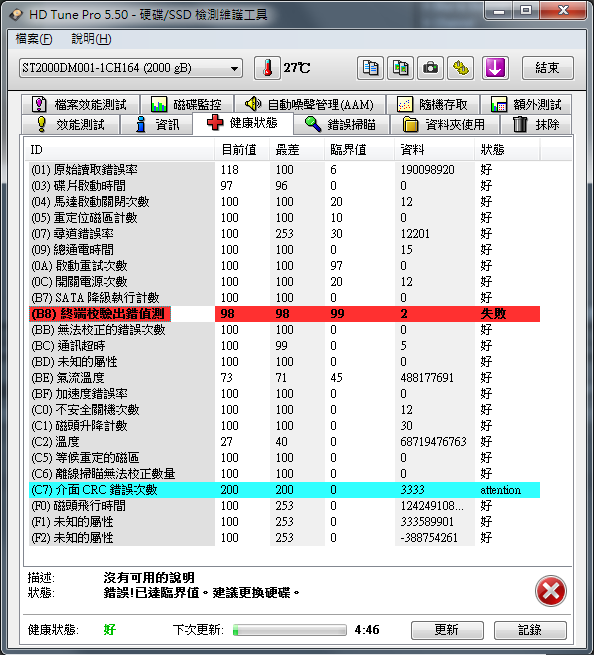Select the (C5) 等候重定的磁區 row
Image resolution: width=594 pixels, height=655 pixels.
[x=284, y=458]
